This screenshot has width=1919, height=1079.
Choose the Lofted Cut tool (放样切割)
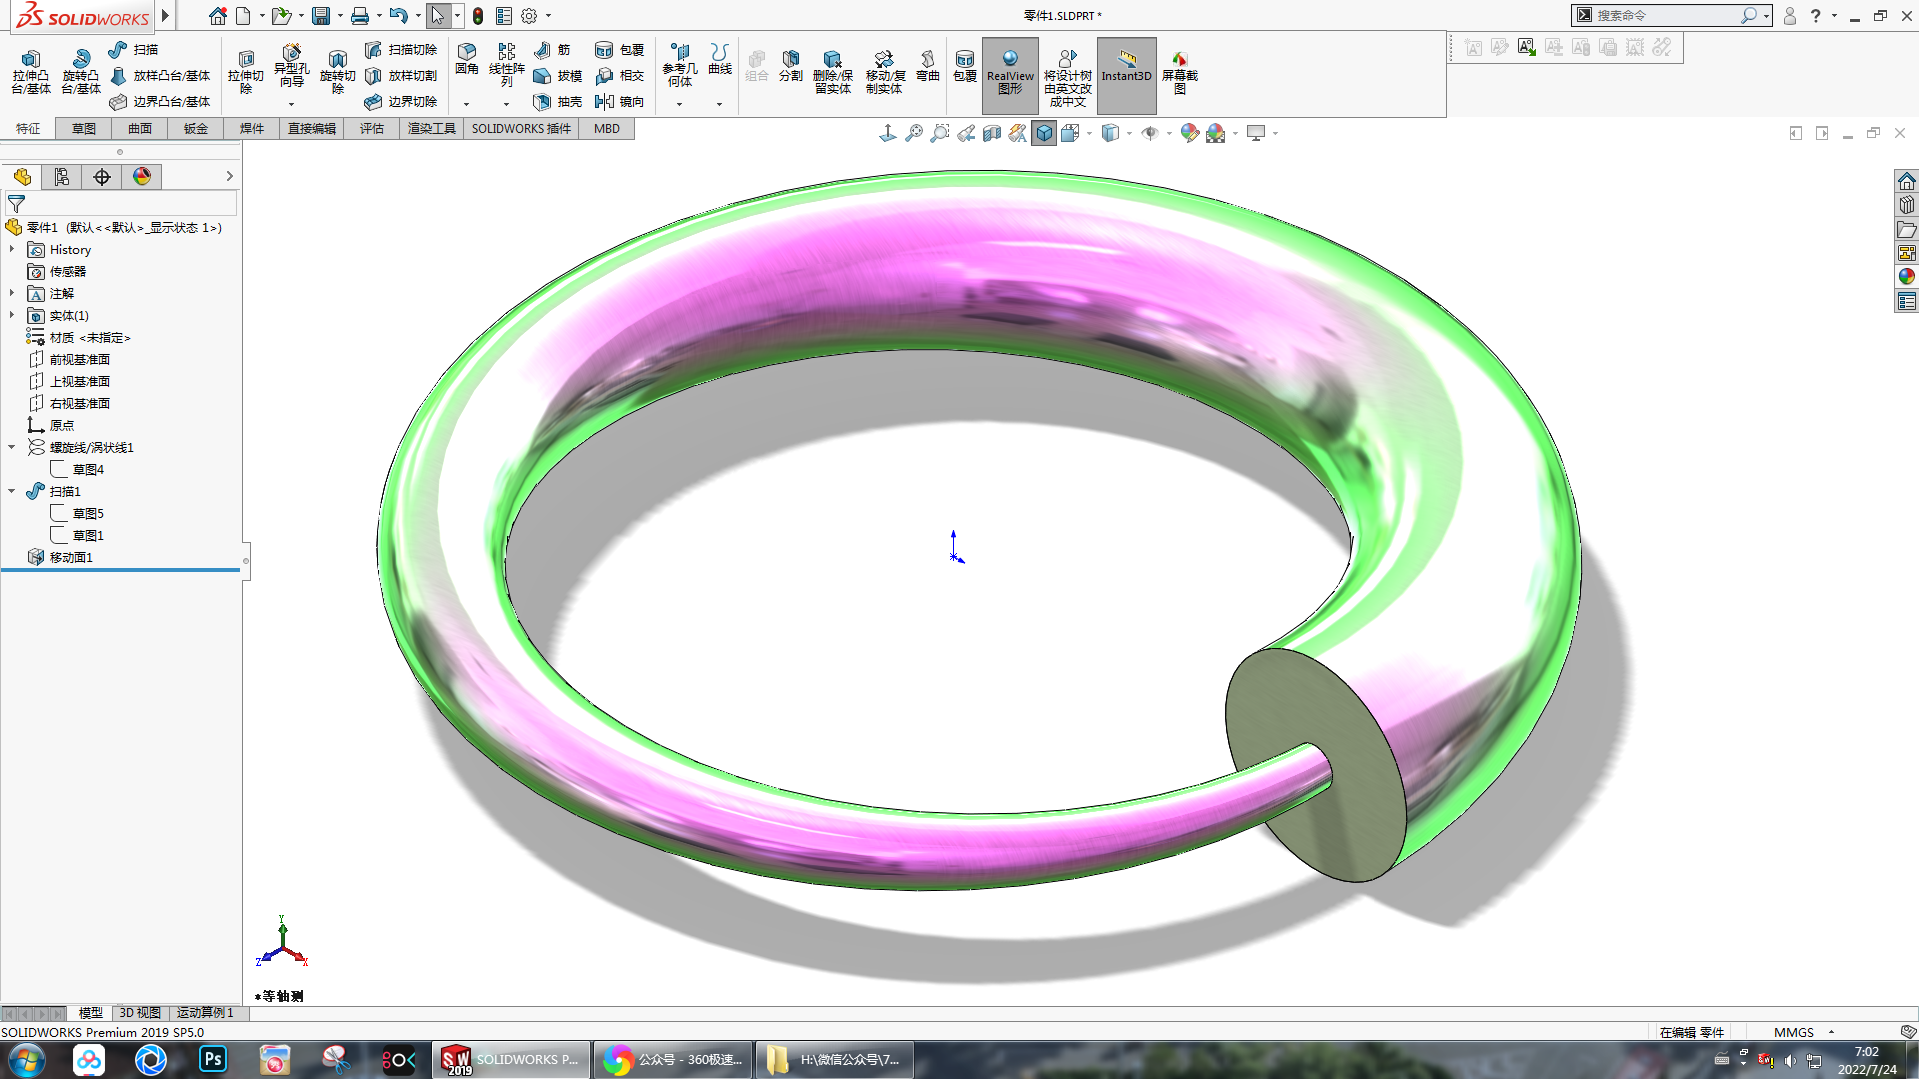point(400,76)
